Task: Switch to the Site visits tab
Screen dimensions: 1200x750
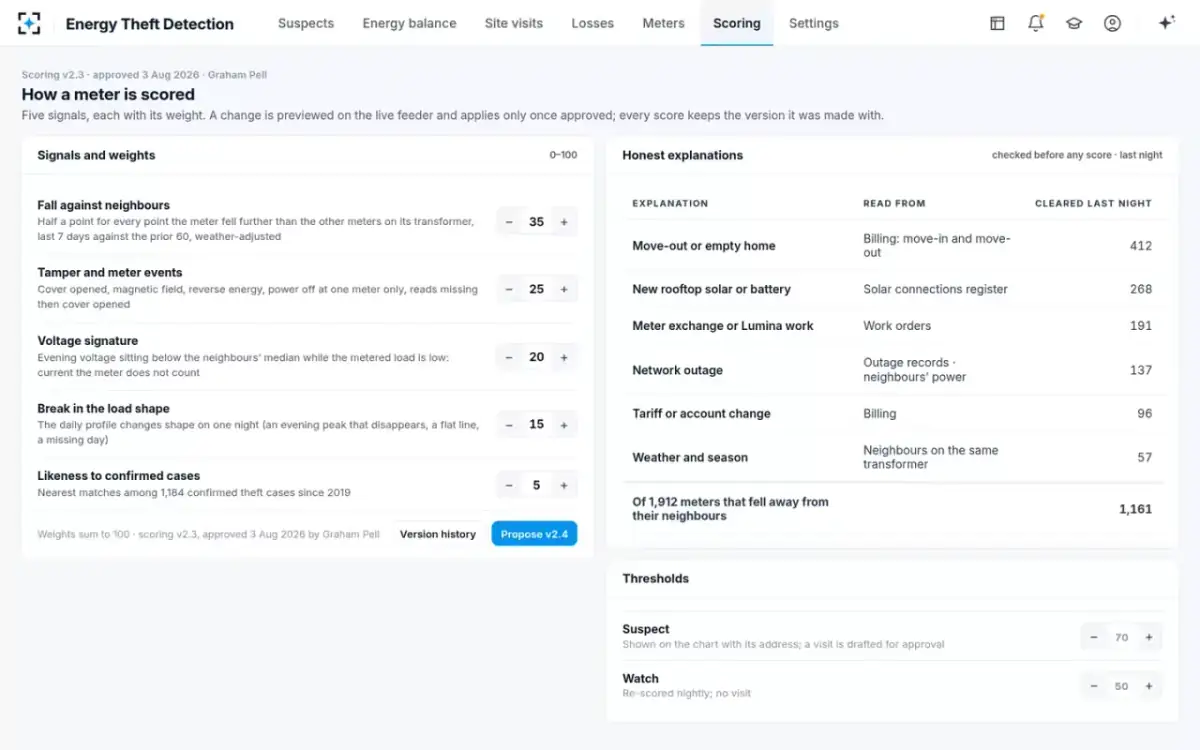Action: [514, 23]
